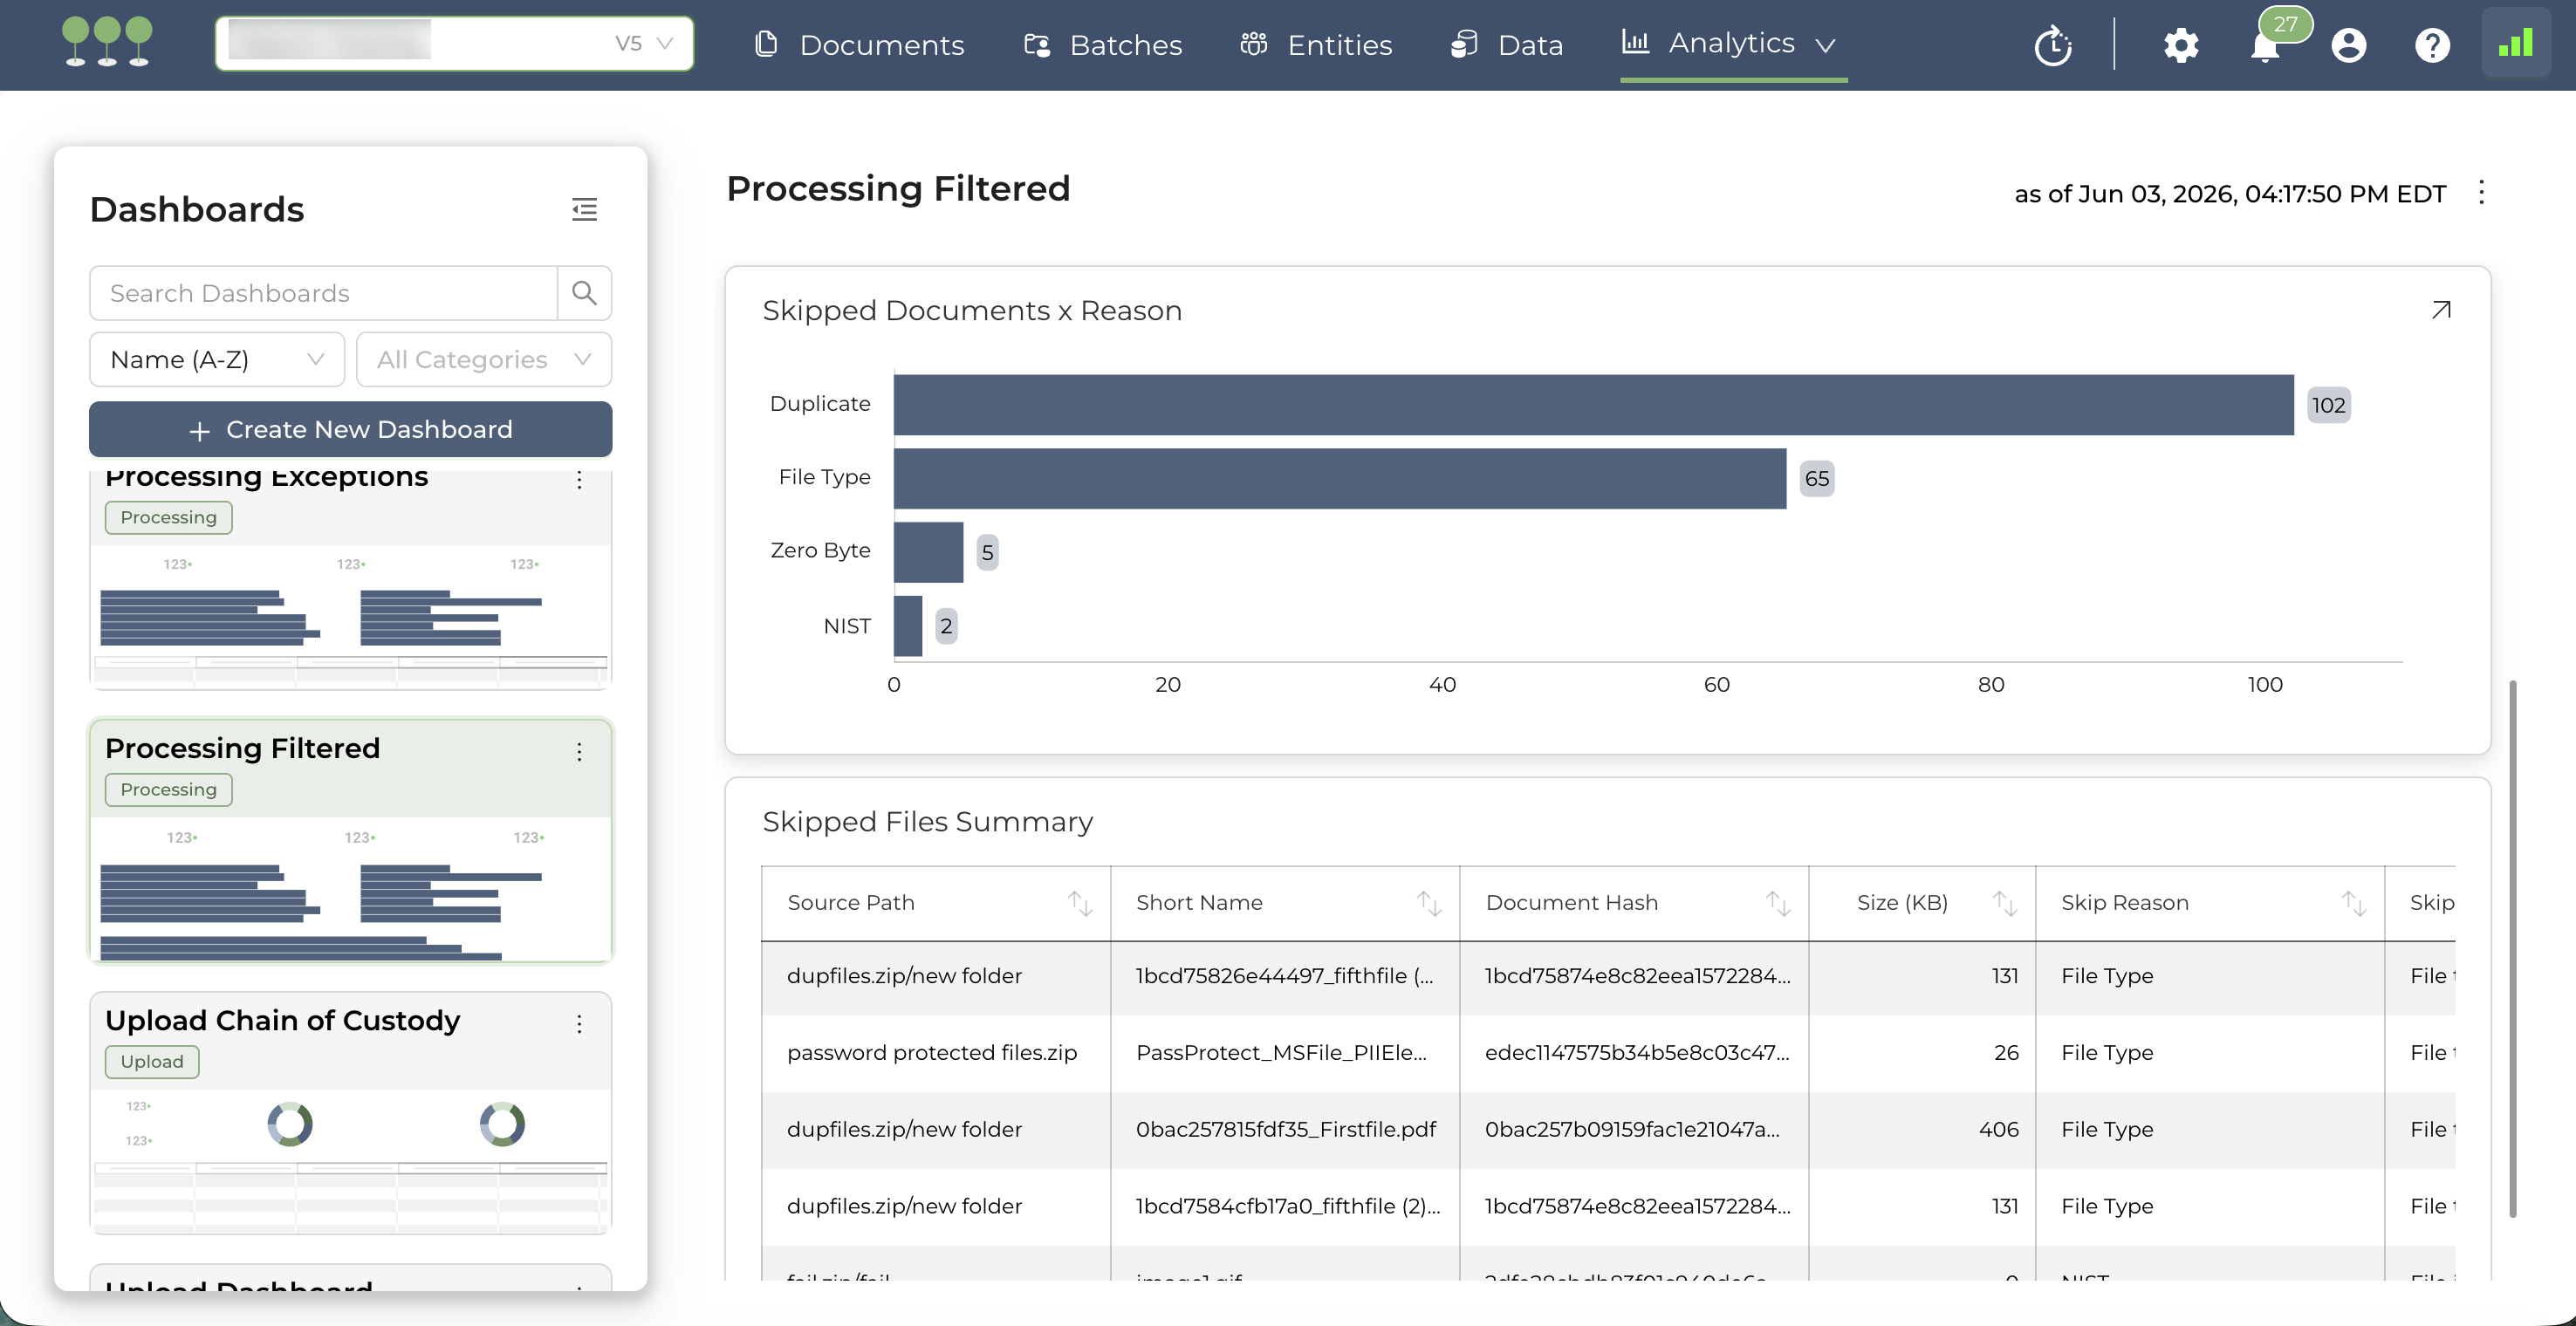Select 'PassProtect_MSFile_PIIEle...' short name cell
This screenshot has width=2576, height=1326.
pyautogui.click(x=1285, y=1053)
